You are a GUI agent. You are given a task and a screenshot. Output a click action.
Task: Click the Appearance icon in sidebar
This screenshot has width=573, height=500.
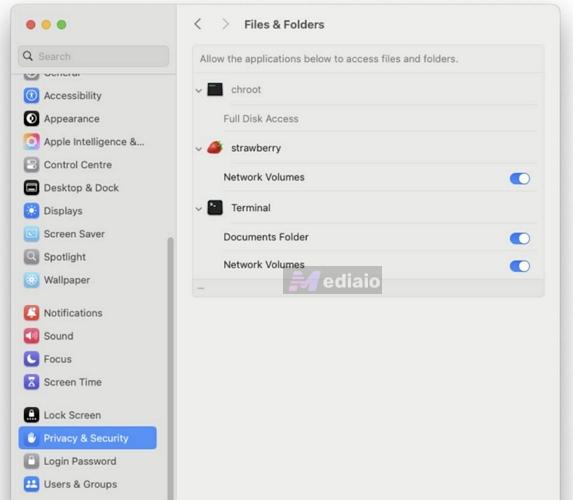pos(31,118)
